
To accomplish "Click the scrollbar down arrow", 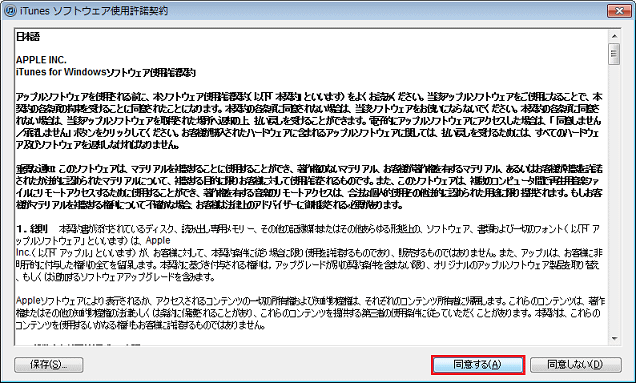I will tap(615, 339).
